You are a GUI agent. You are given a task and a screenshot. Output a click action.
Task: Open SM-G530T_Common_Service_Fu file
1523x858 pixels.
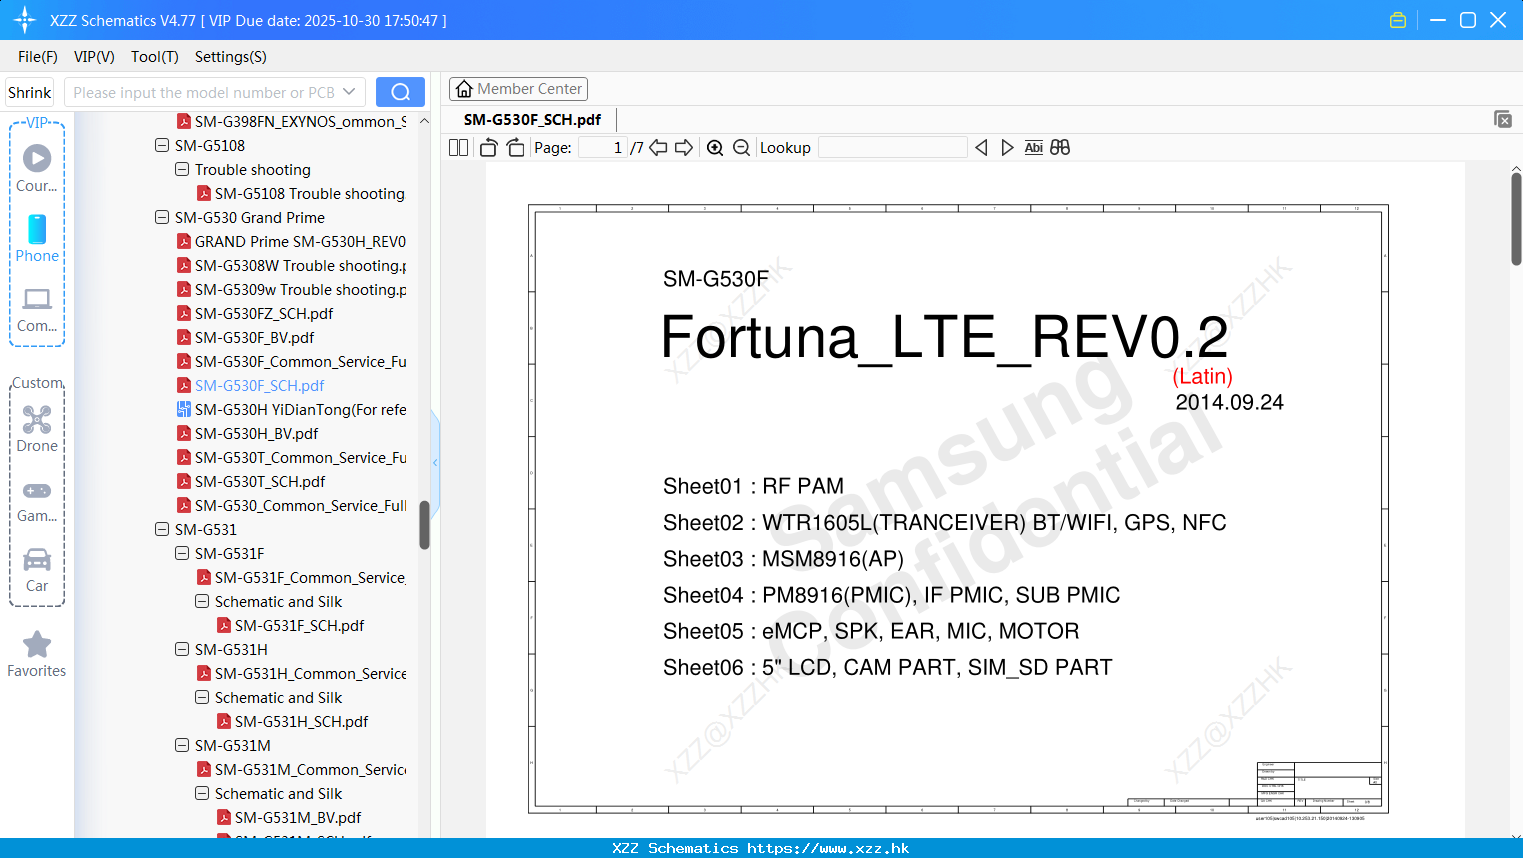(291, 457)
